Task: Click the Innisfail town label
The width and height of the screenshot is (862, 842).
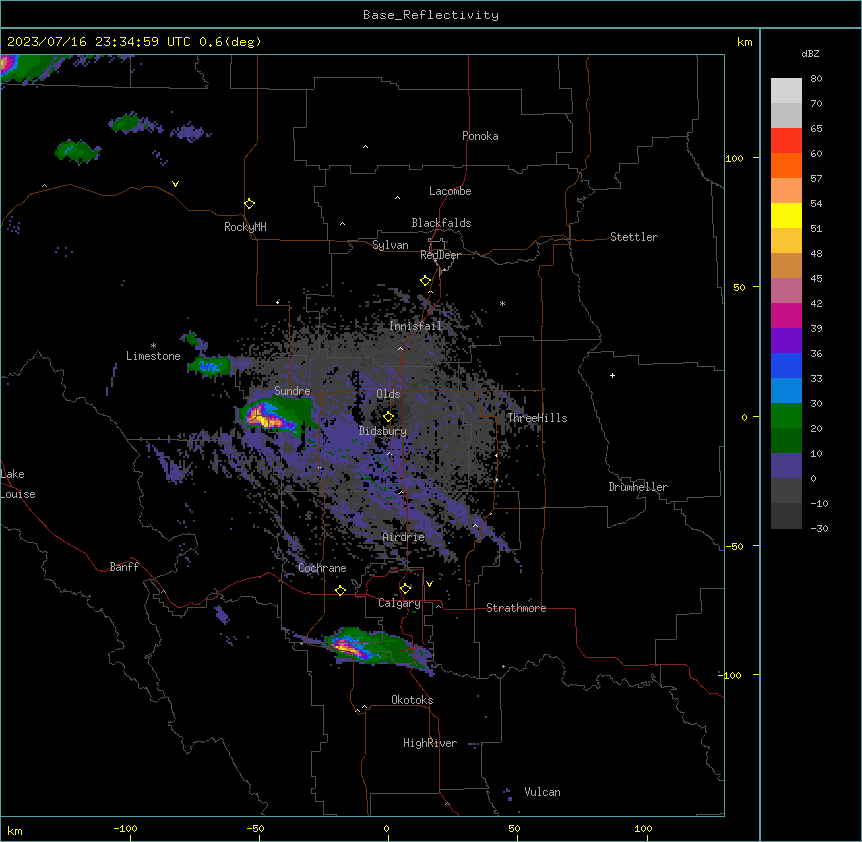Action: coord(415,326)
